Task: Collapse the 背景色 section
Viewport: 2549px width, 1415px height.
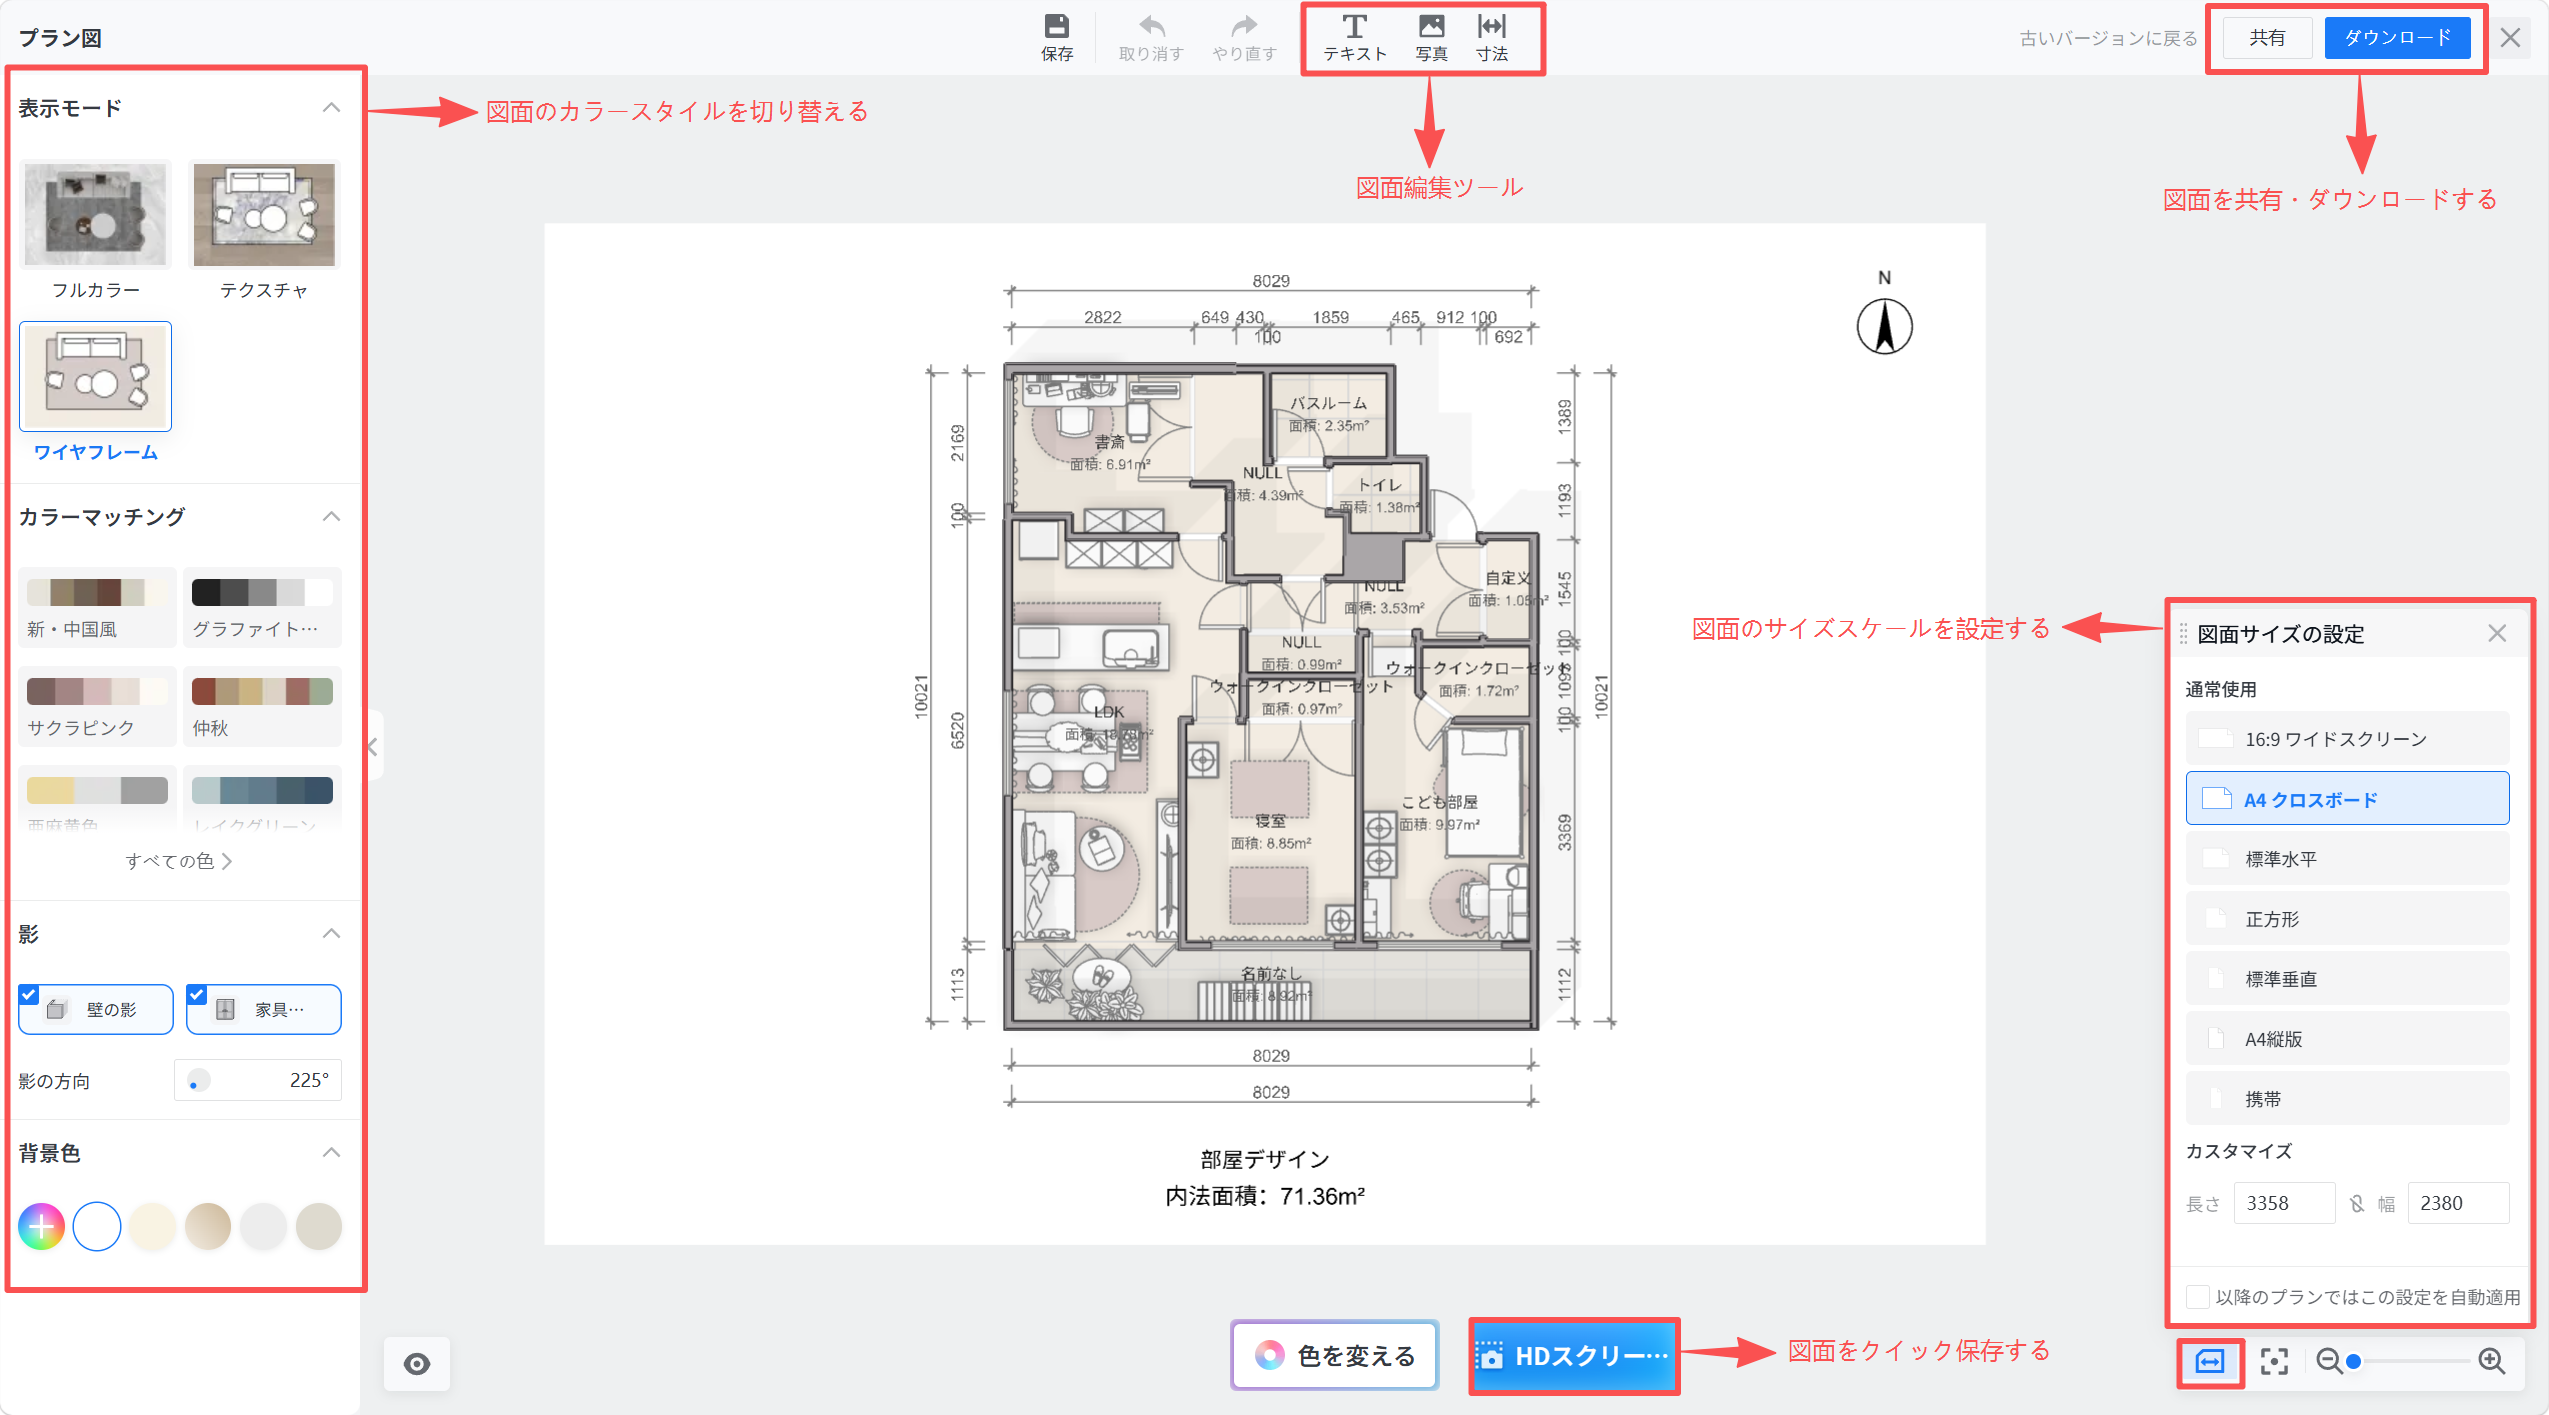Action: click(x=331, y=1152)
